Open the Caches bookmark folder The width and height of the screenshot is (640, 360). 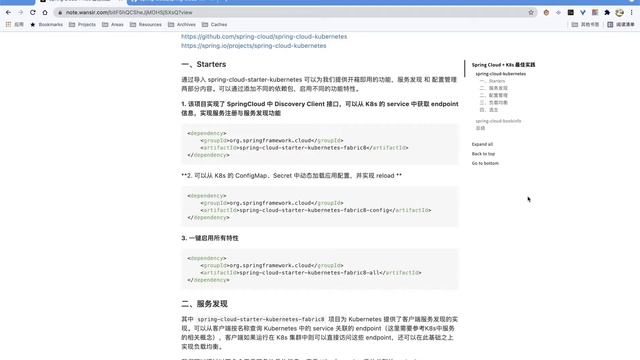tap(214, 24)
